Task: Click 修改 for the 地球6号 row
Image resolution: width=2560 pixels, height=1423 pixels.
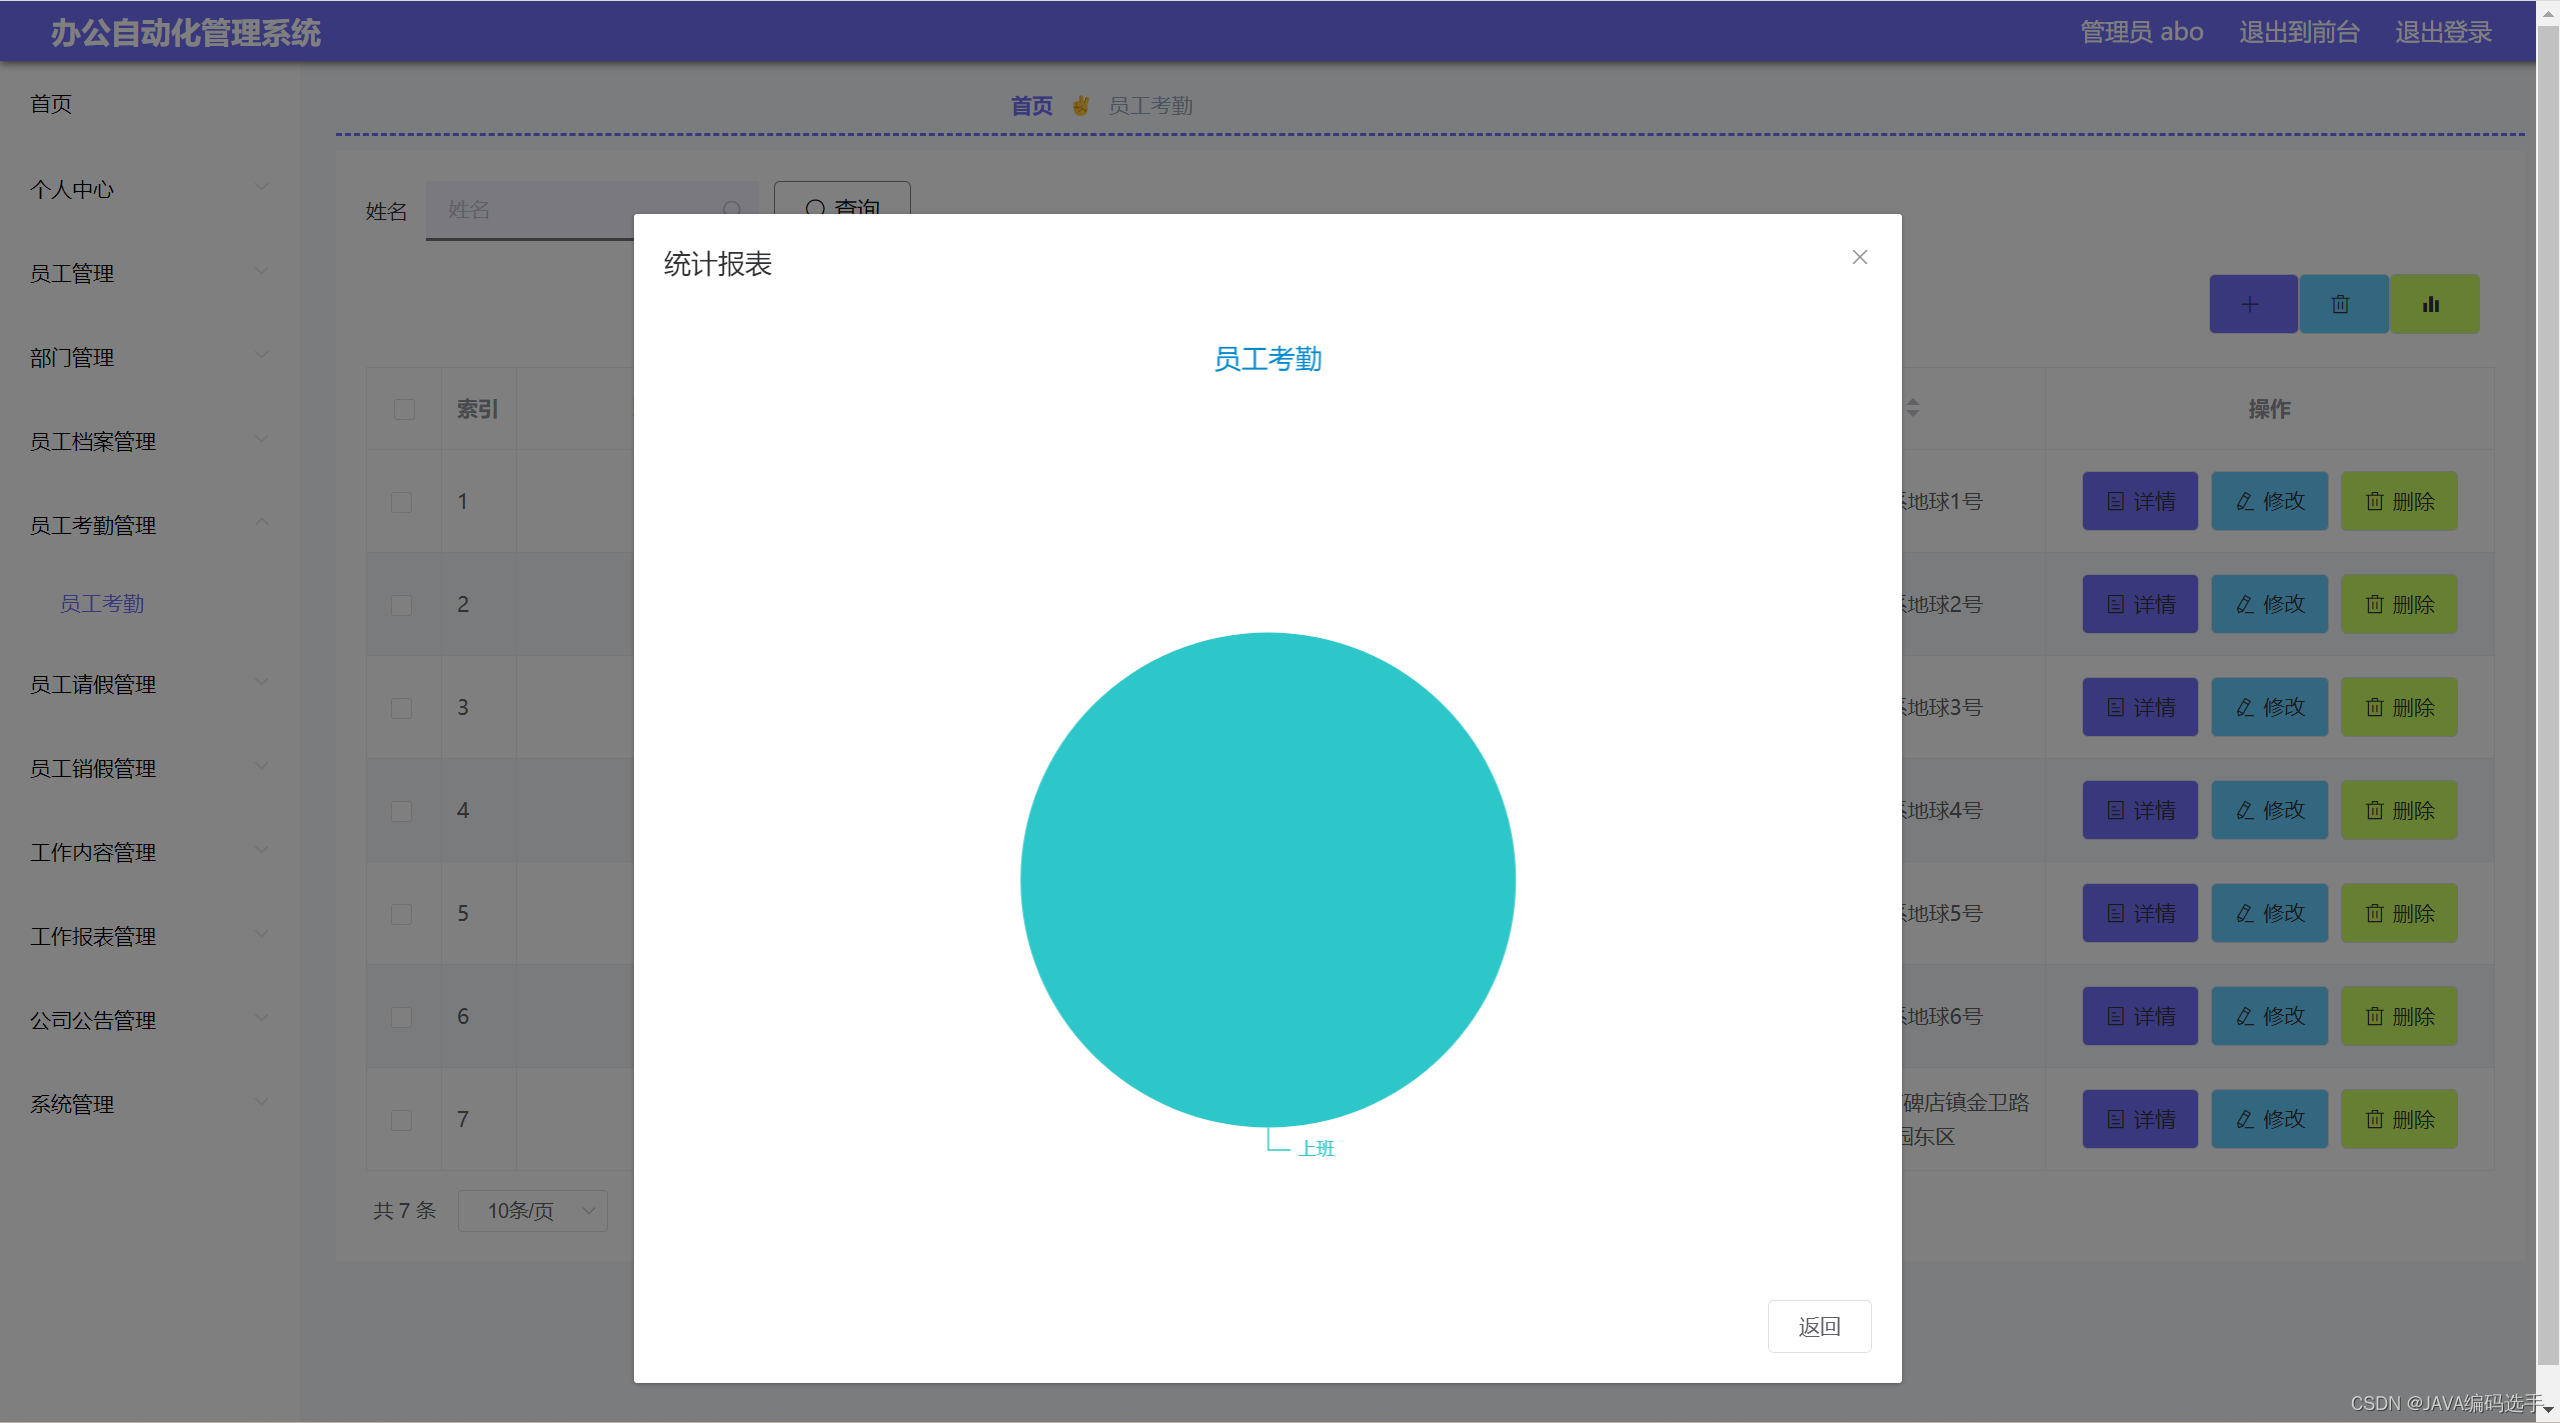Action: pyautogui.click(x=2269, y=1016)
